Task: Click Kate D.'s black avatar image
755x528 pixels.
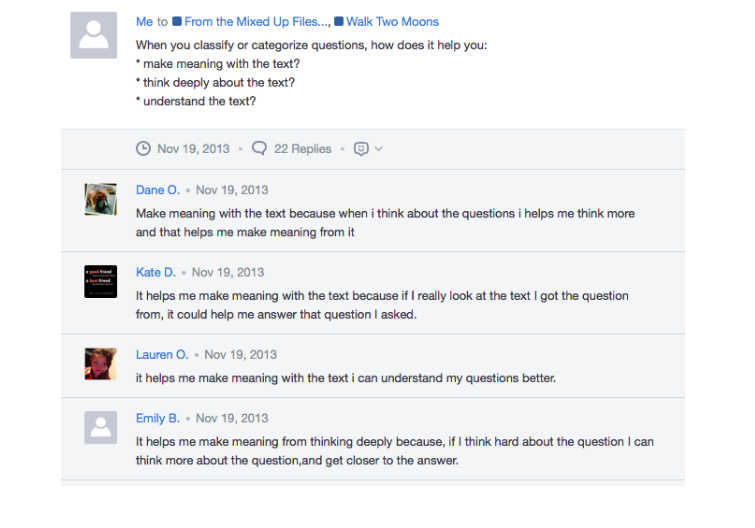Action: pyautogui.click(x=101, y=282)
